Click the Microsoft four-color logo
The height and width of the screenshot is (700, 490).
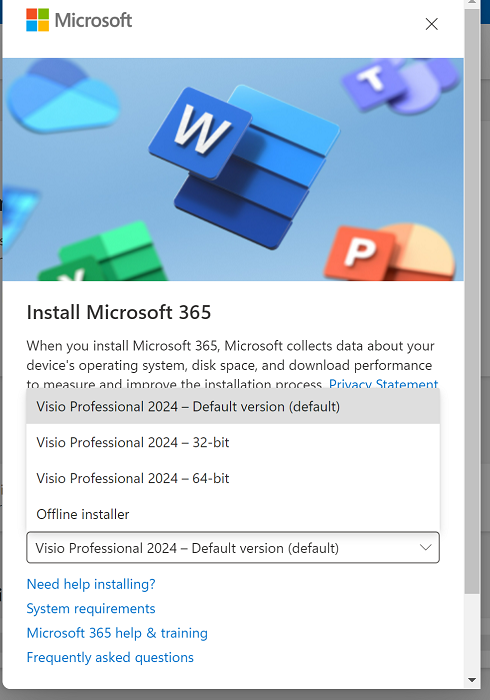pyautogui.click(x=37, y=20)
